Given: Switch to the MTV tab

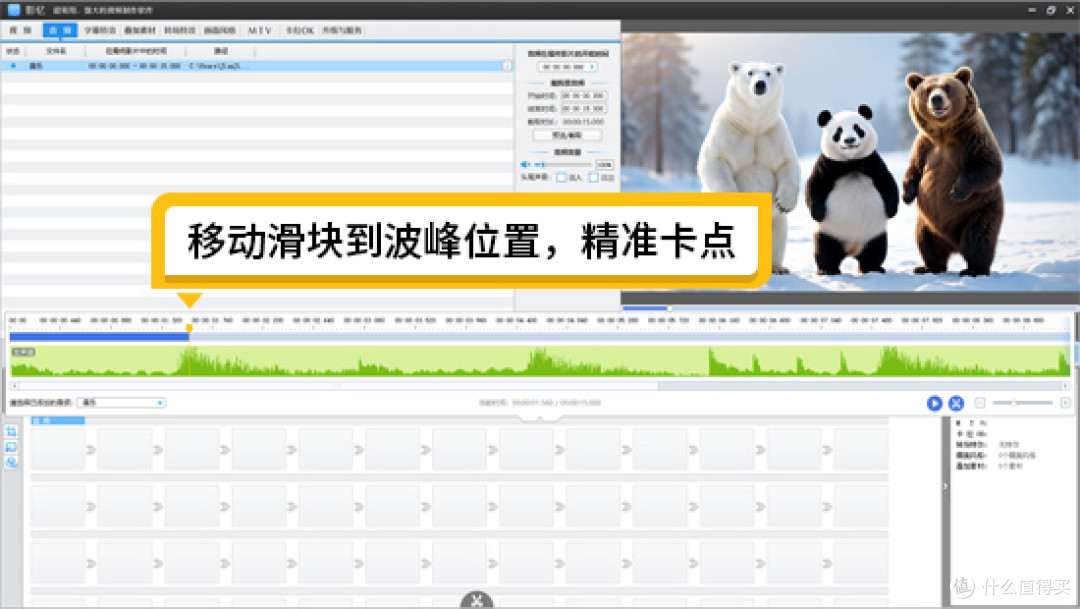Looking at the screenshot, I should pos(260,30).
